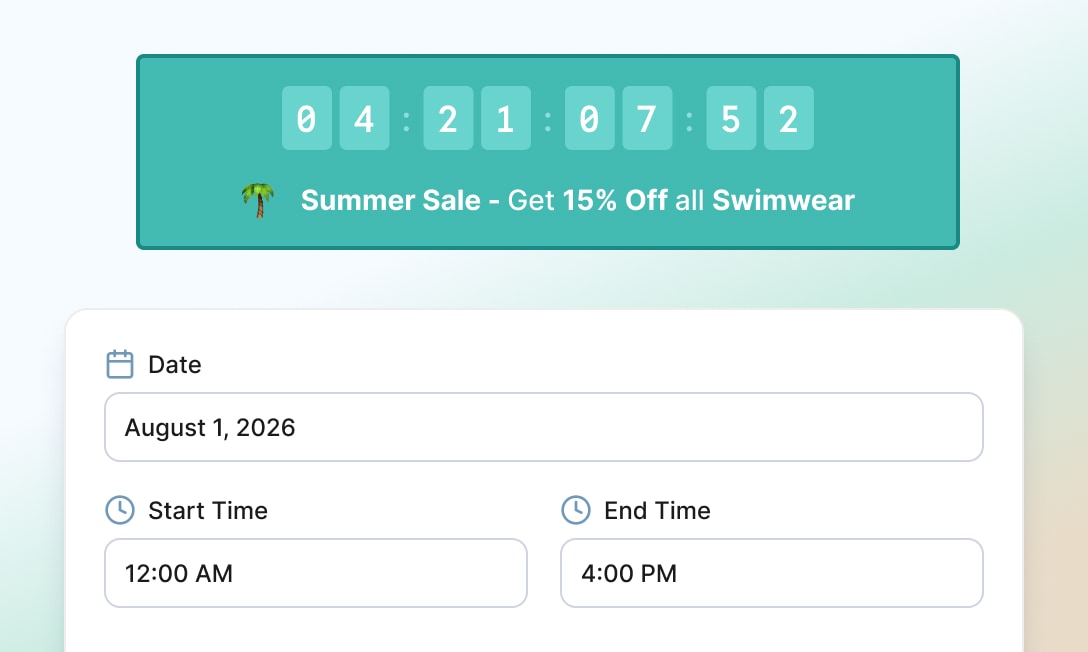Click the colon separator between hours and minutes

pyautogui.click(x=406, y=118)
